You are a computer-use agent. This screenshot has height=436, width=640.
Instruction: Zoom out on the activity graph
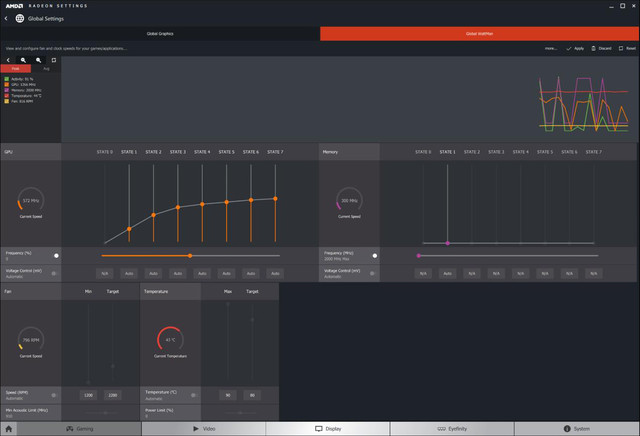[38, 60]
